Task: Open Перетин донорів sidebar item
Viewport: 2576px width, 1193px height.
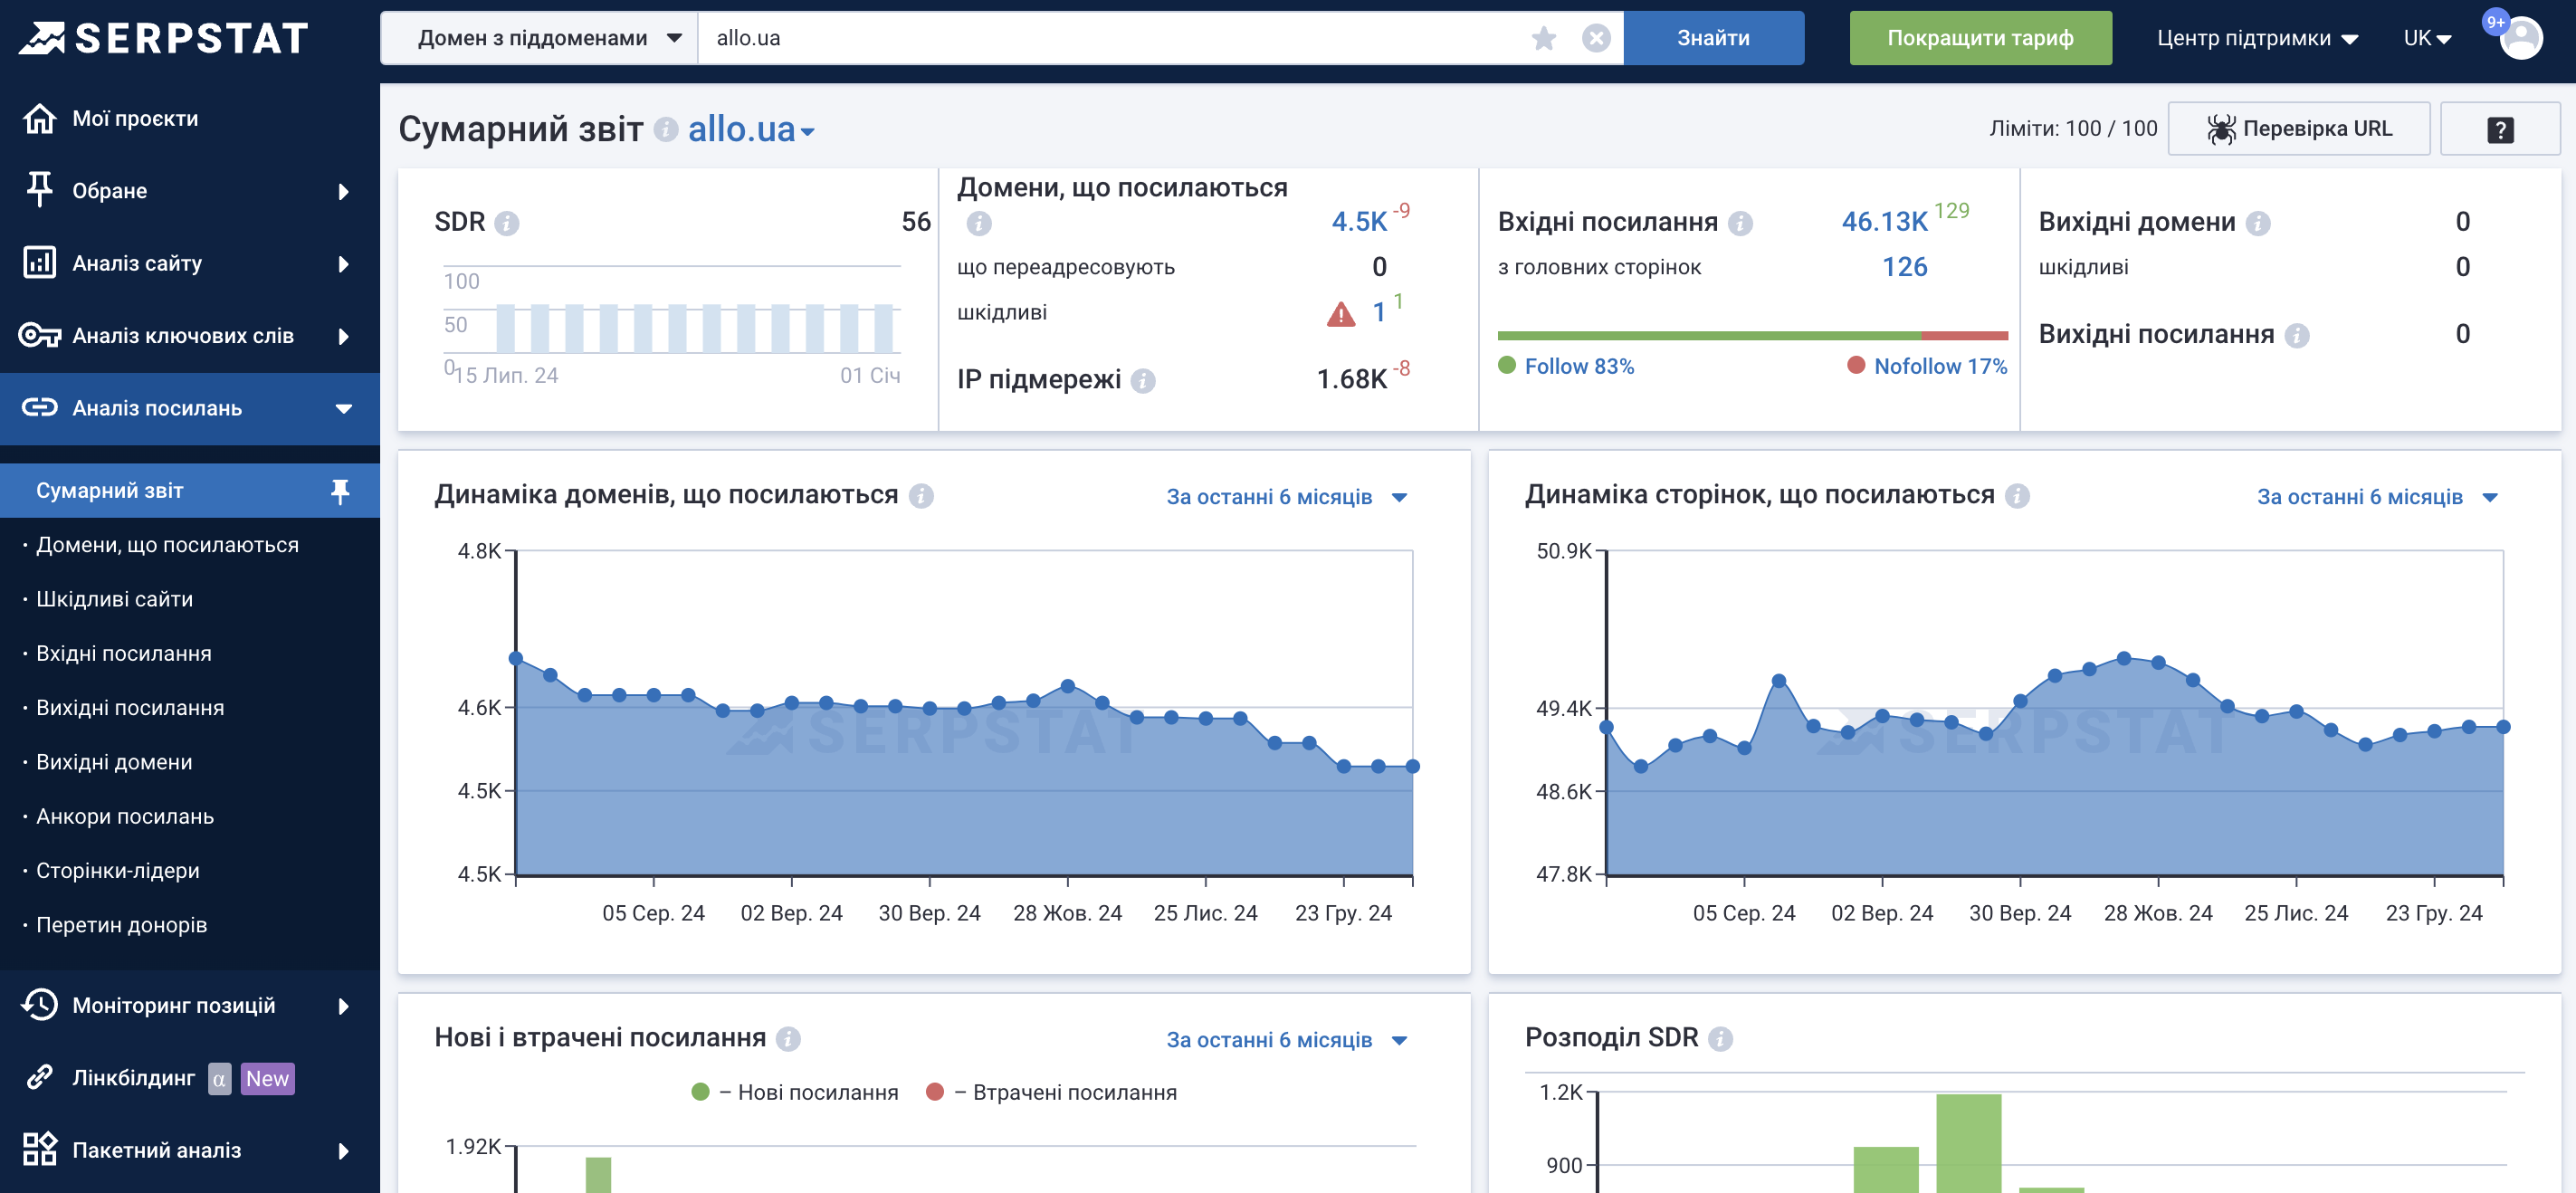Action: pos(121,924)
